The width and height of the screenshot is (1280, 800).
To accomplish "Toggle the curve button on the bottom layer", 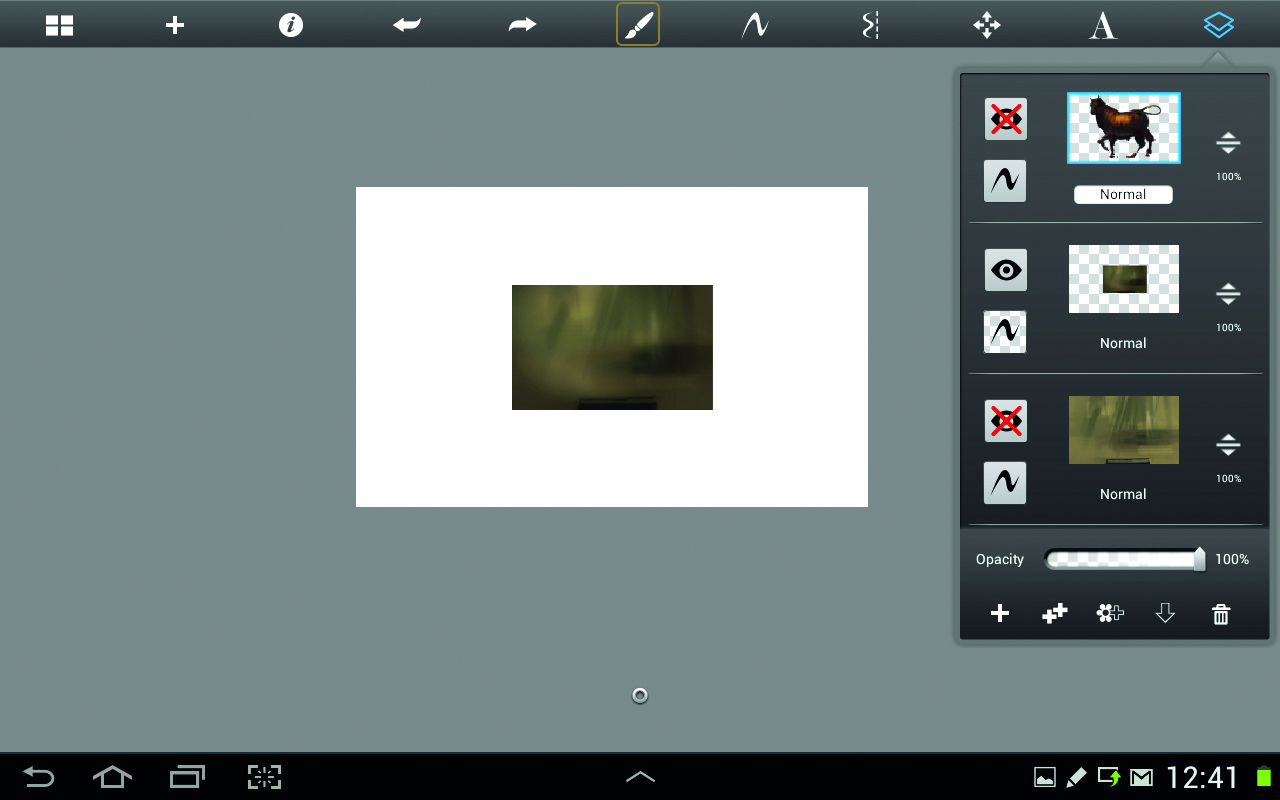I will (x=1005, y=483).
